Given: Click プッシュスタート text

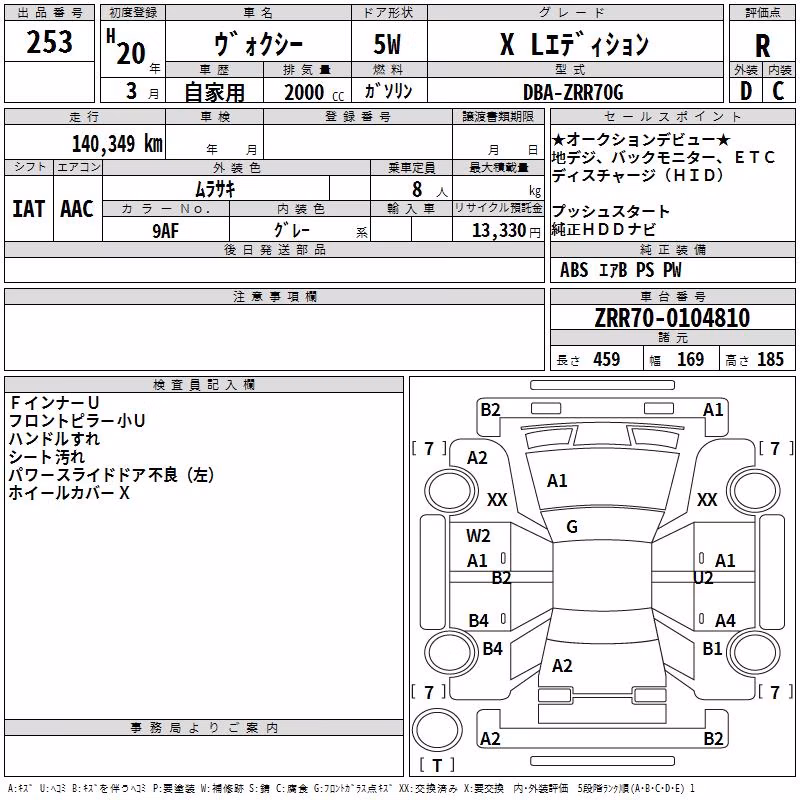Looking at the screenshot, I should [x=611, y=211].
